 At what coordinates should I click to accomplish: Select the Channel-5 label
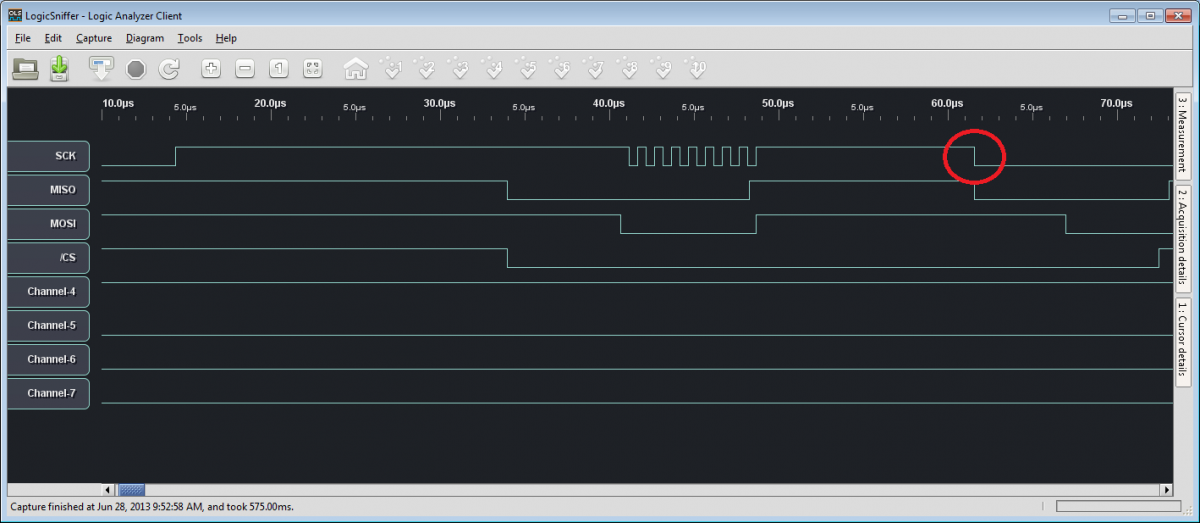(48, 326)
